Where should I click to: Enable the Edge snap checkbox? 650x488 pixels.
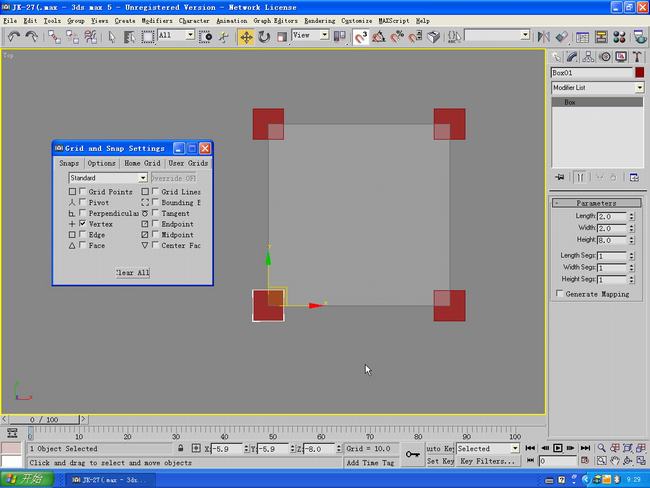tap(82, 234)
